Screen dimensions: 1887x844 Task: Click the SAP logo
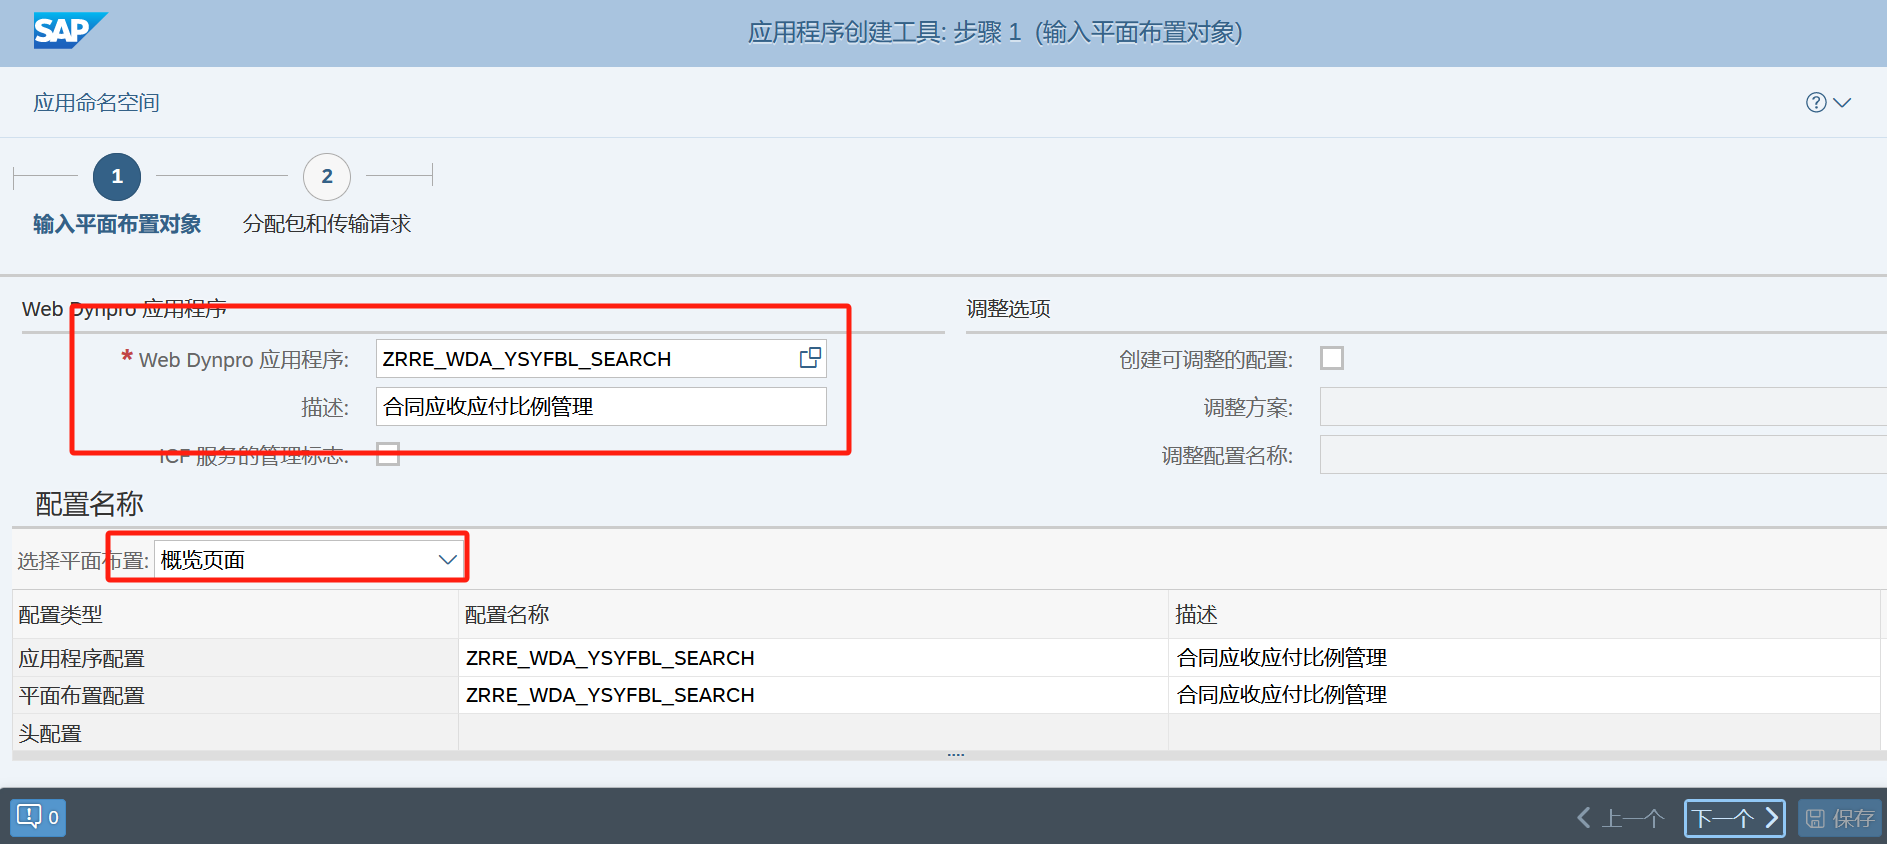[70, 31]
